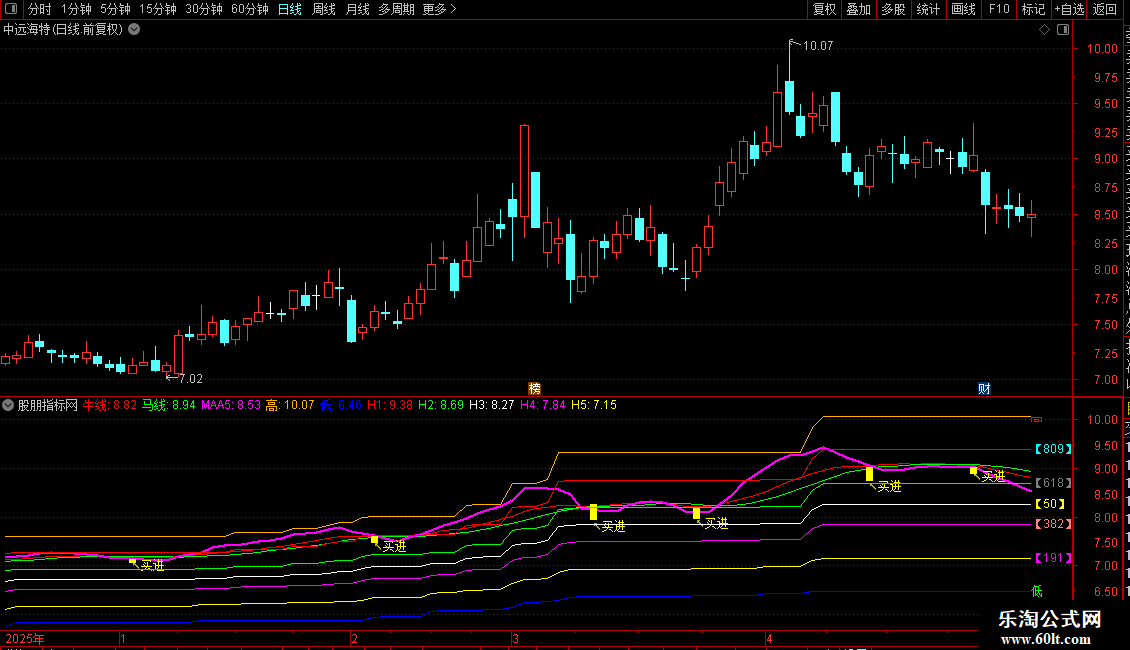Select the 15分钟 period
1130x650 pixels.
[157, 9]
